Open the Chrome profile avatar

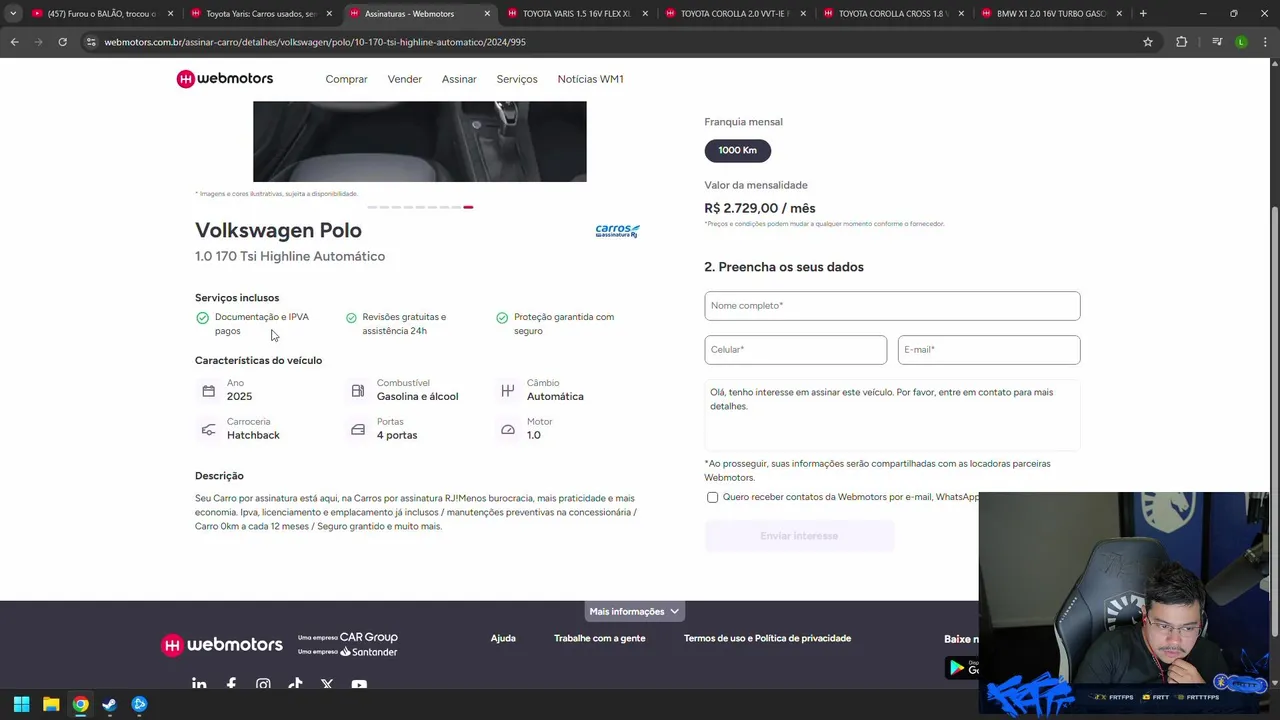[1241, 42]
